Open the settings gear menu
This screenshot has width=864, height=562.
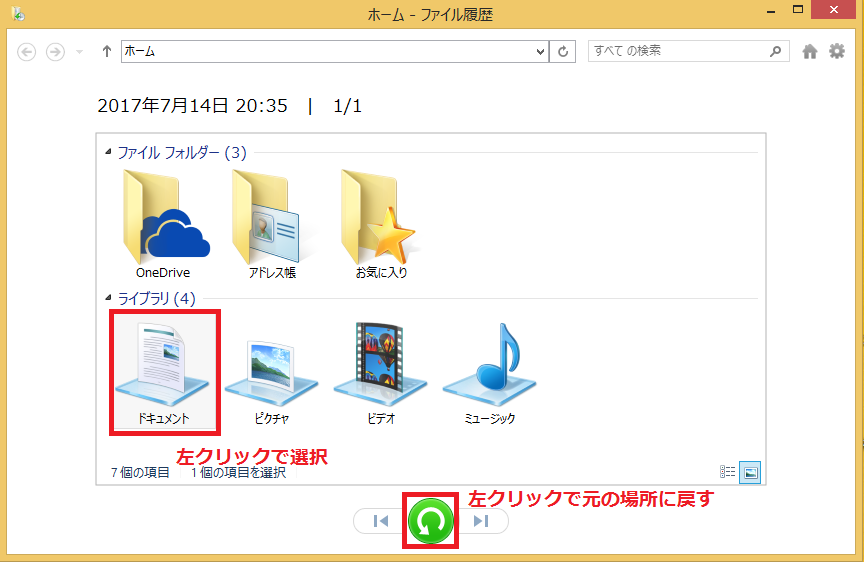point(837,52)
